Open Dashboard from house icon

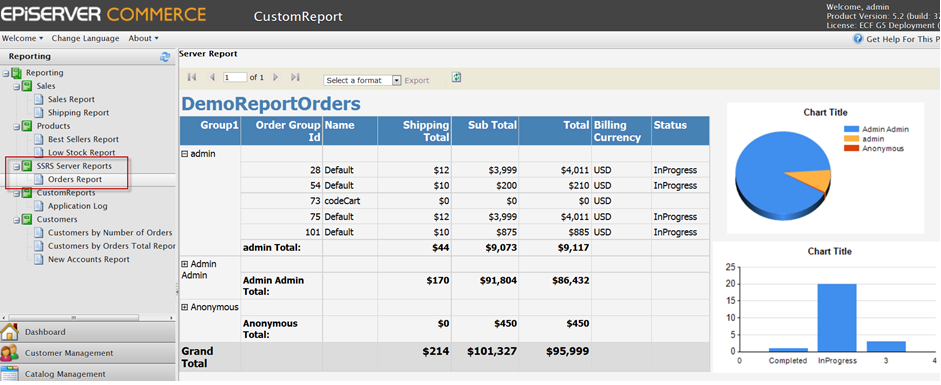pyautogui.click(x=10, y=332)
